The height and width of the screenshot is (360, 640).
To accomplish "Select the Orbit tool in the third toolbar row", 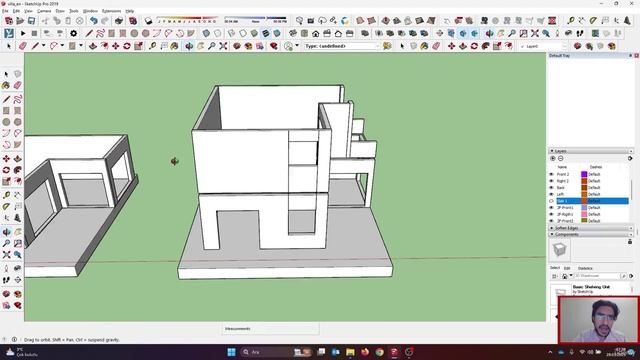I will pos(189,46).
